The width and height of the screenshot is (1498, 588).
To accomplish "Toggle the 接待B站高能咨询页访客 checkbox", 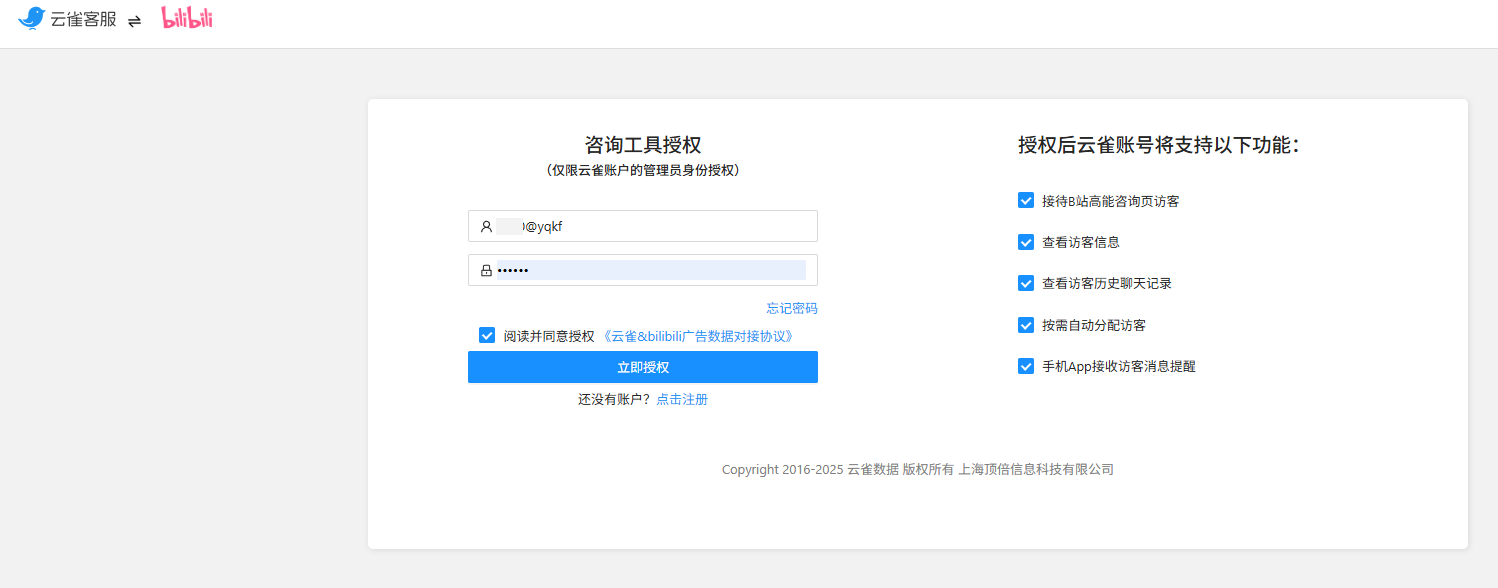I will 1026,201.
